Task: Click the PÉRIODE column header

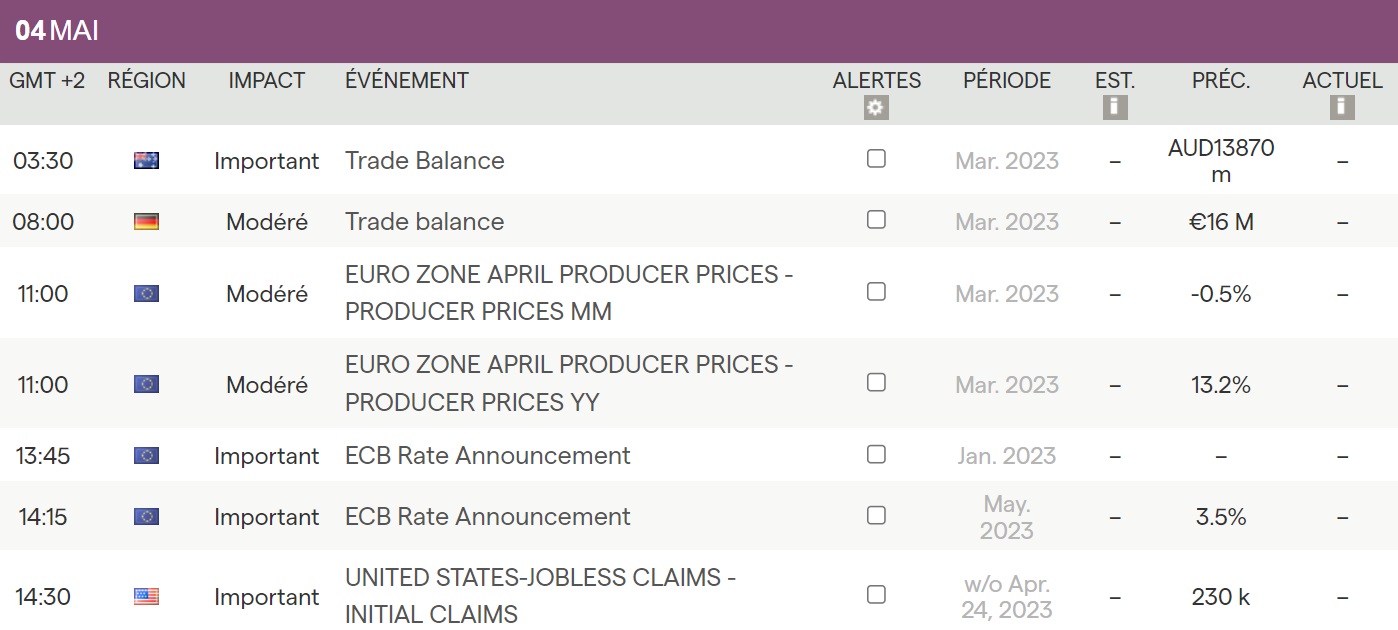Action: coord(1007,81)
